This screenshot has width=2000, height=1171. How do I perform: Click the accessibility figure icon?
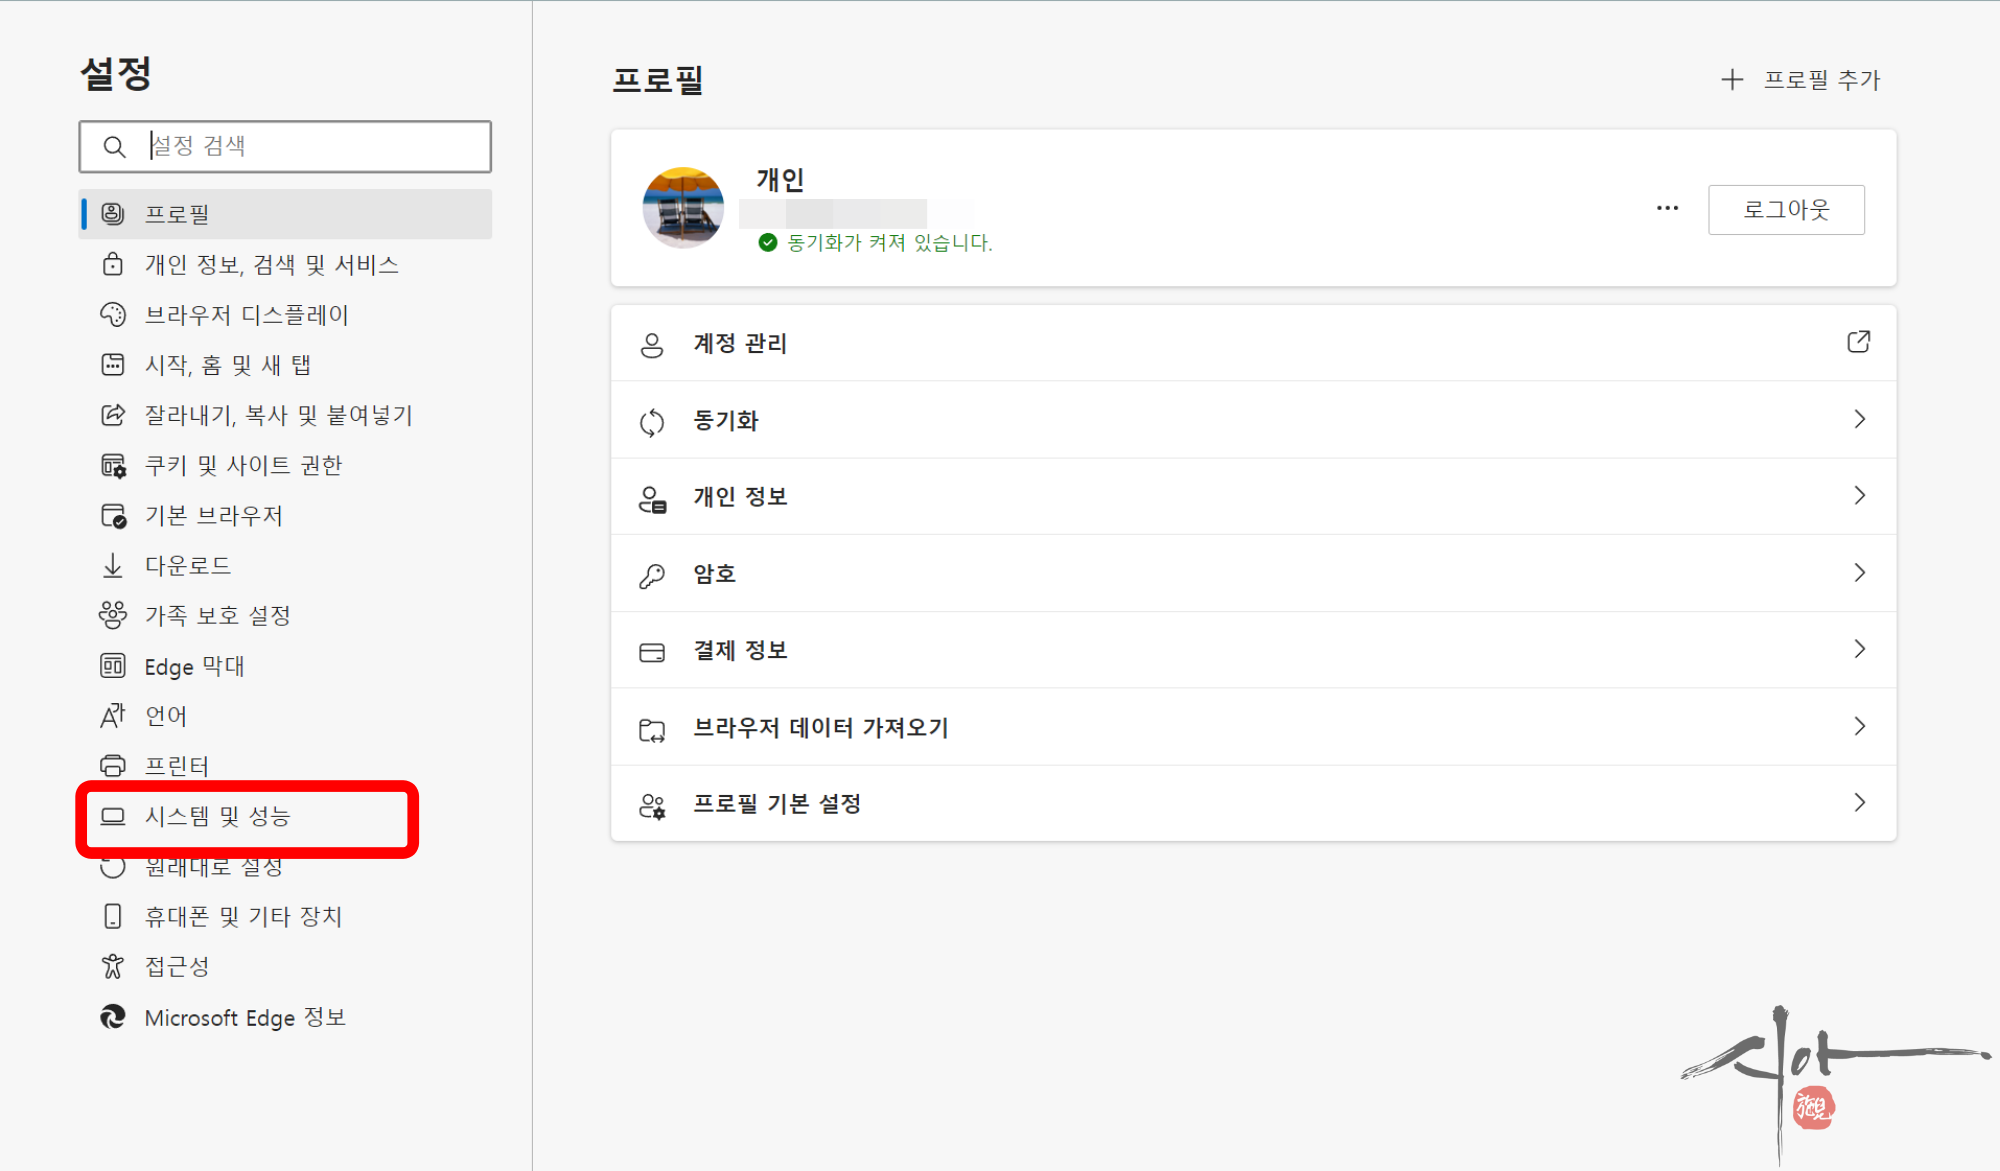tap(113, 966)
